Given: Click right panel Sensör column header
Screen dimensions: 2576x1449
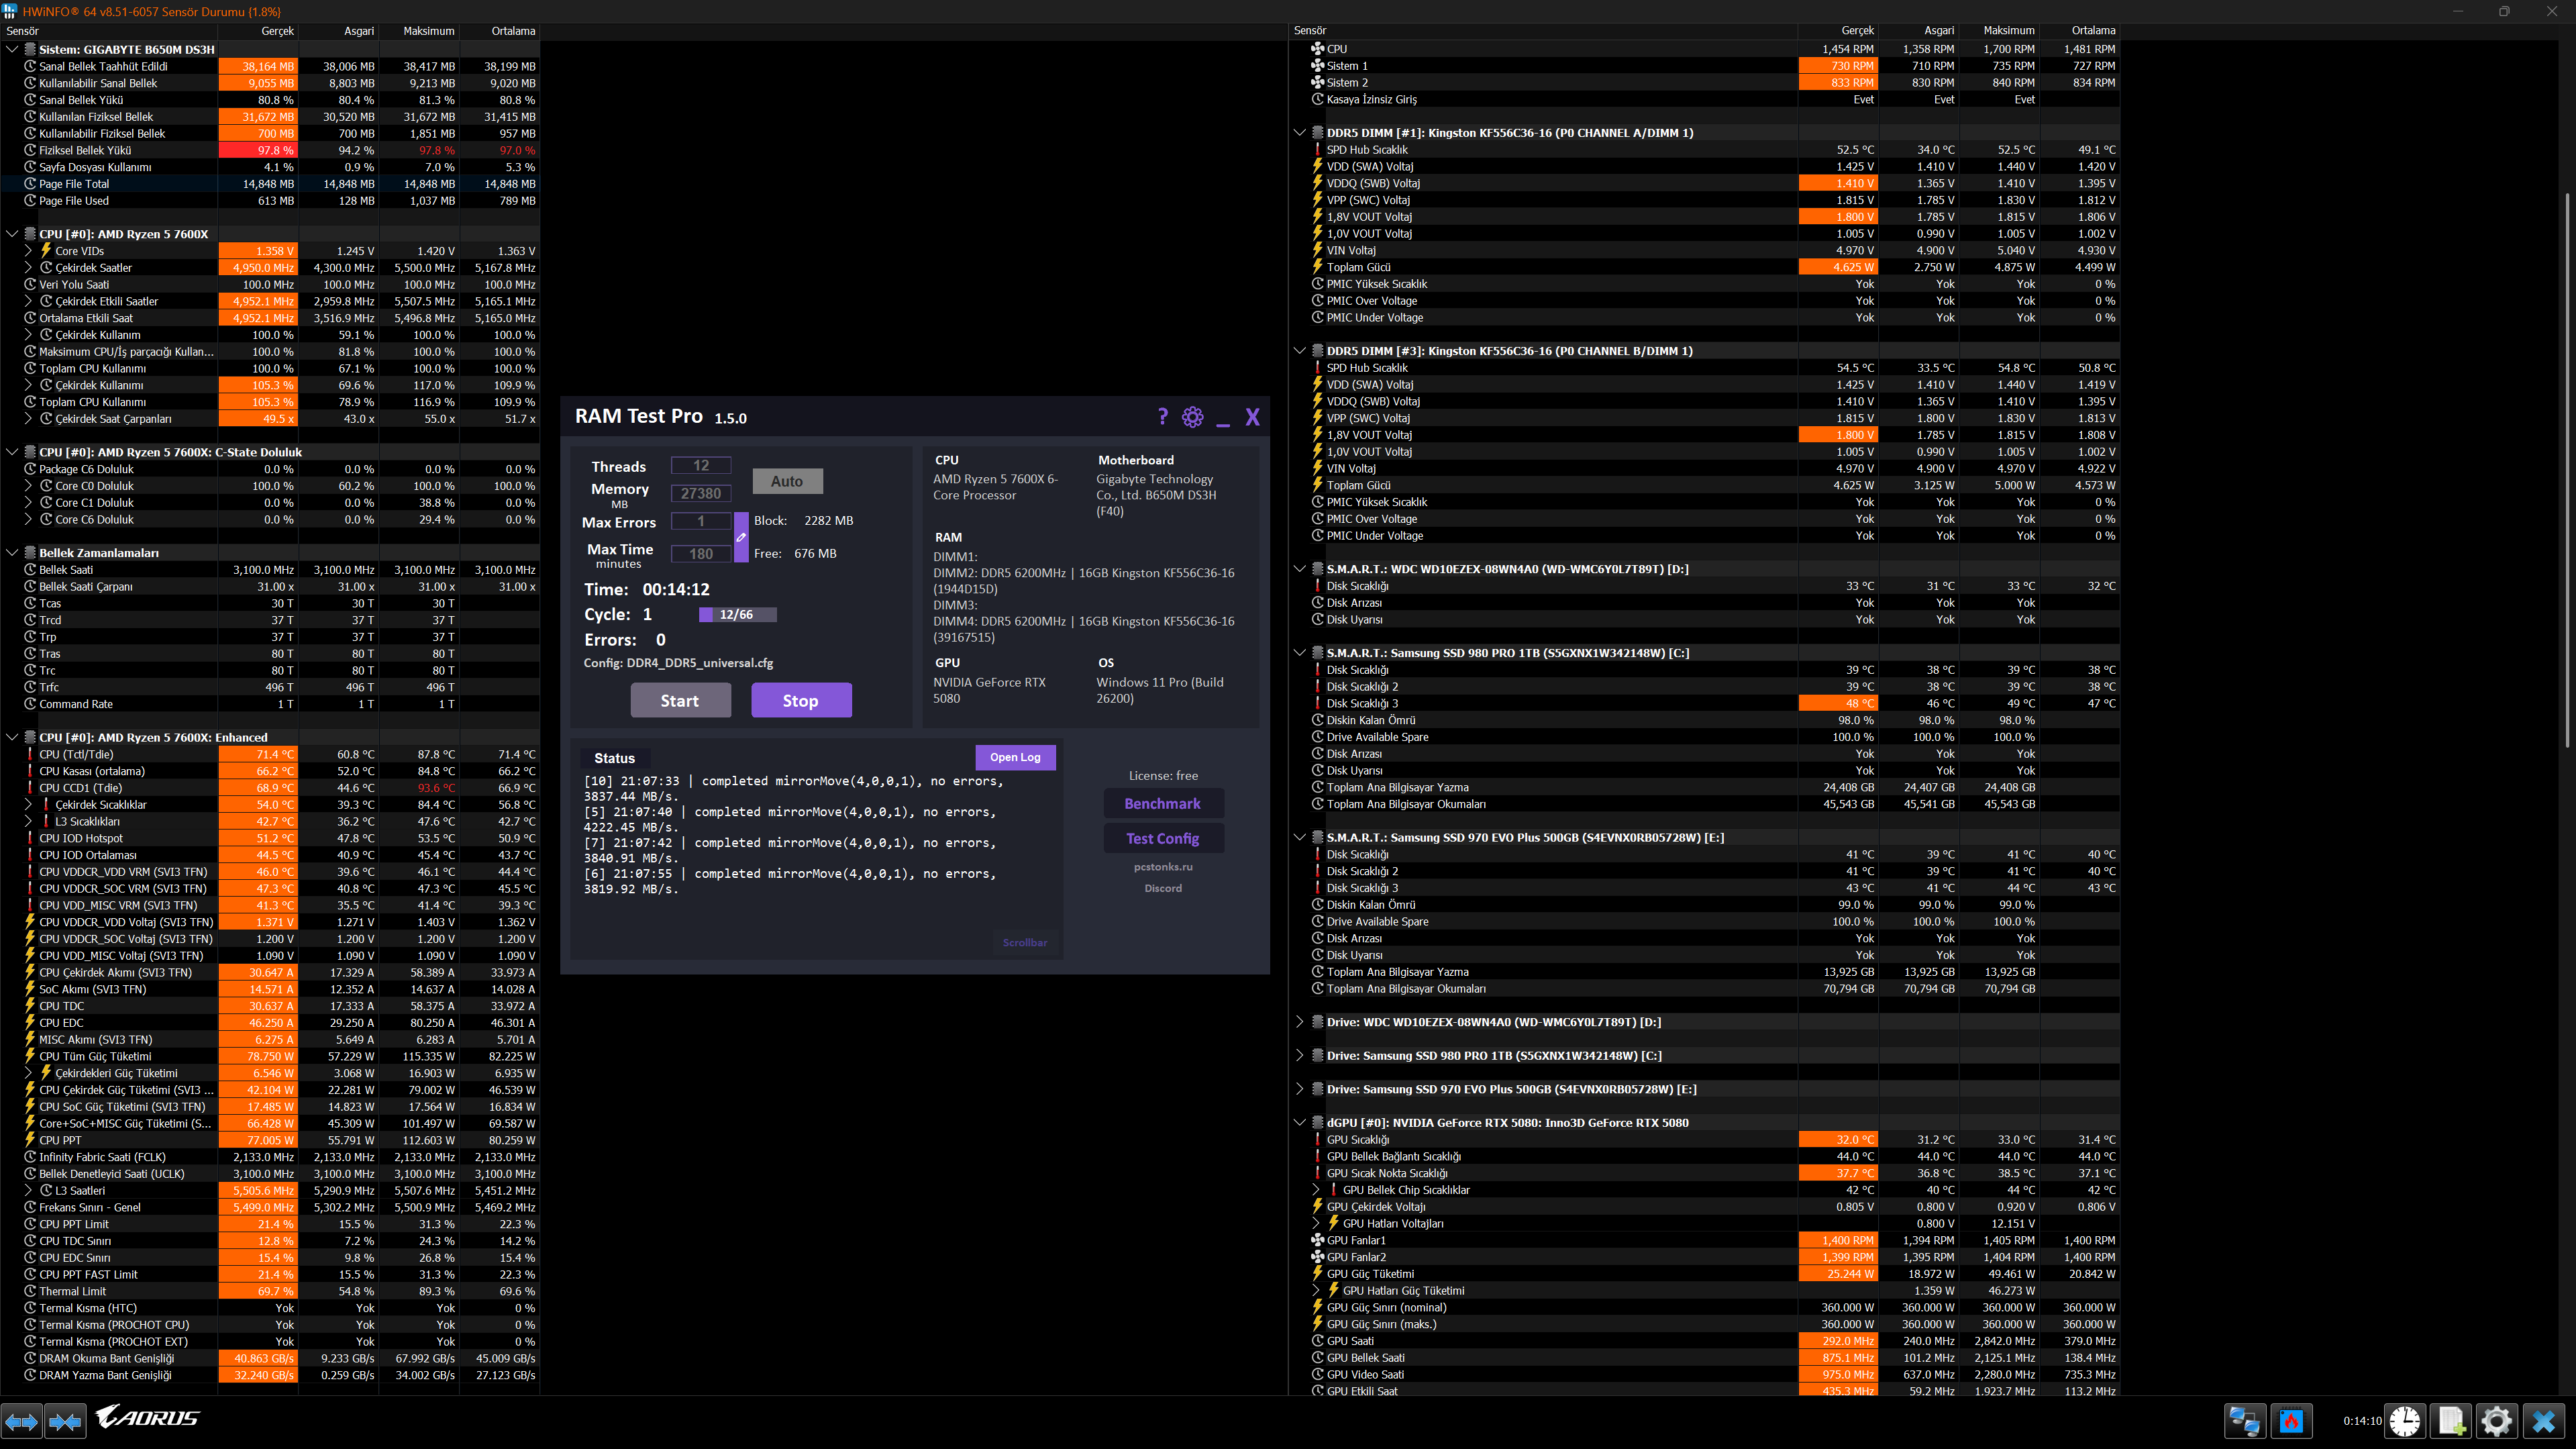Looking at the screenshot, I should coord(1543,31).
